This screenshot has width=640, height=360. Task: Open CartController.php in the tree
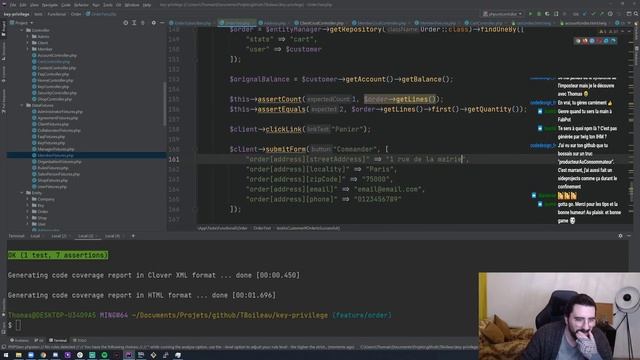point(51,62)
